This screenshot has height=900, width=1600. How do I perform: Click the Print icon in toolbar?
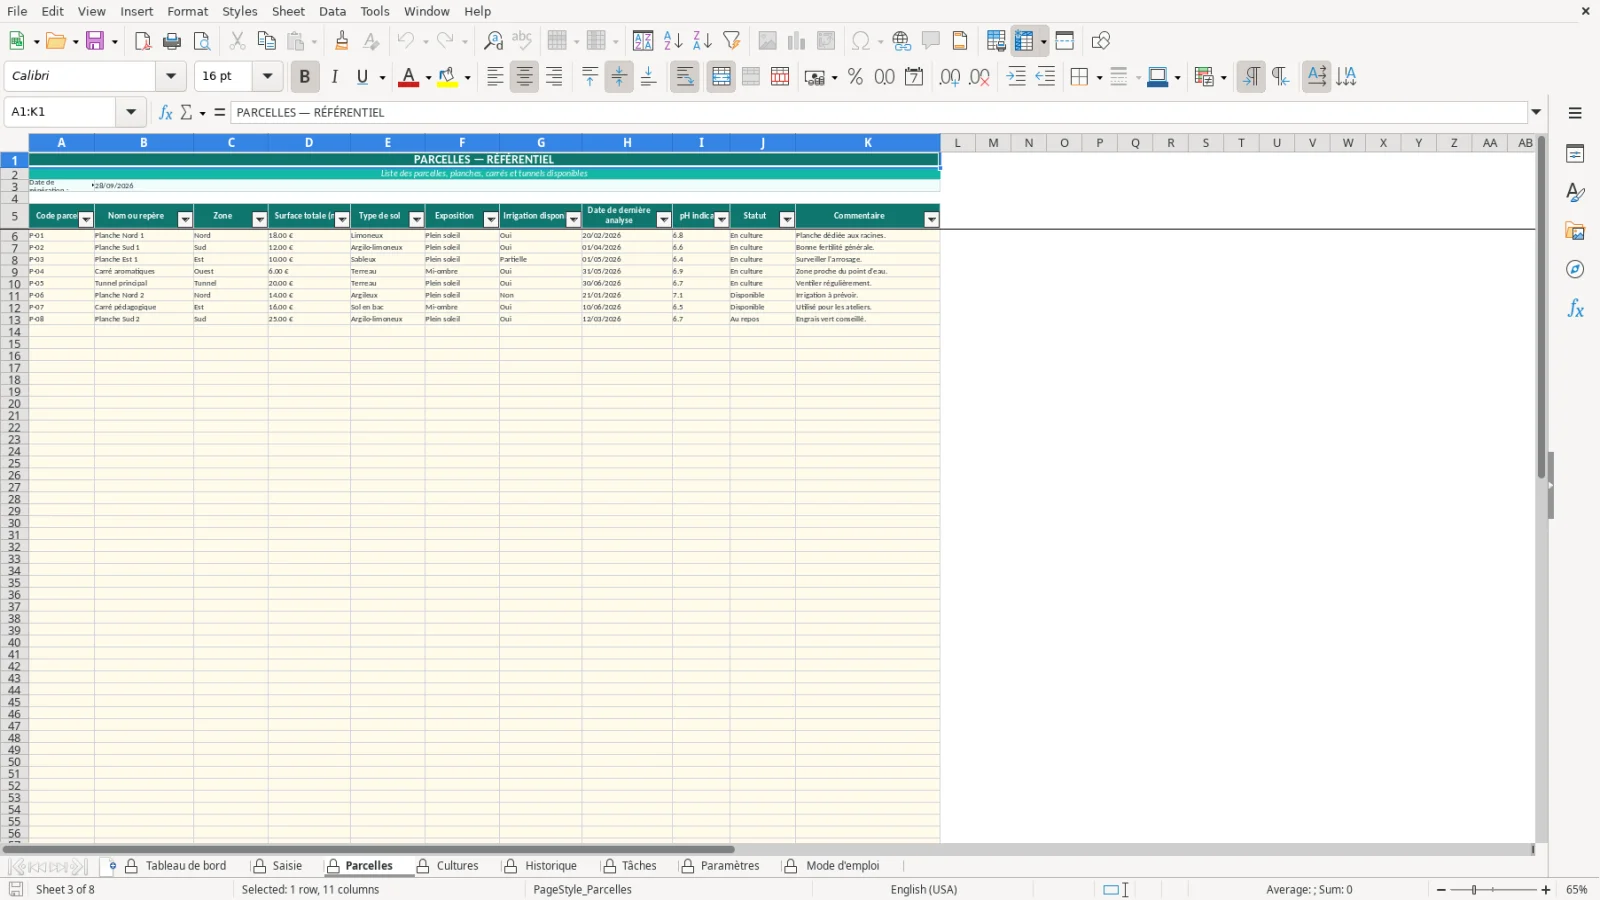click(x=172, y=41)
